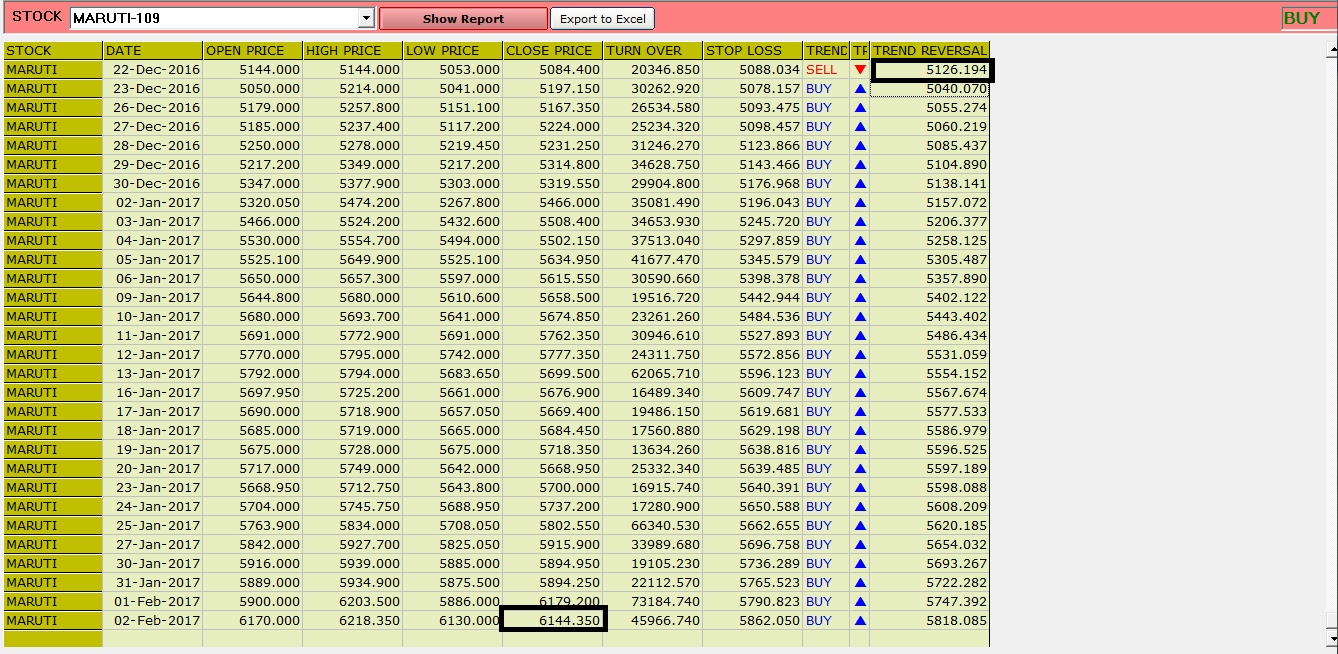This screenshot has width=1338, height=654.
Task: Click the HIGH PRICE column header
Action: pyautogui.click(x=353, y=51)
